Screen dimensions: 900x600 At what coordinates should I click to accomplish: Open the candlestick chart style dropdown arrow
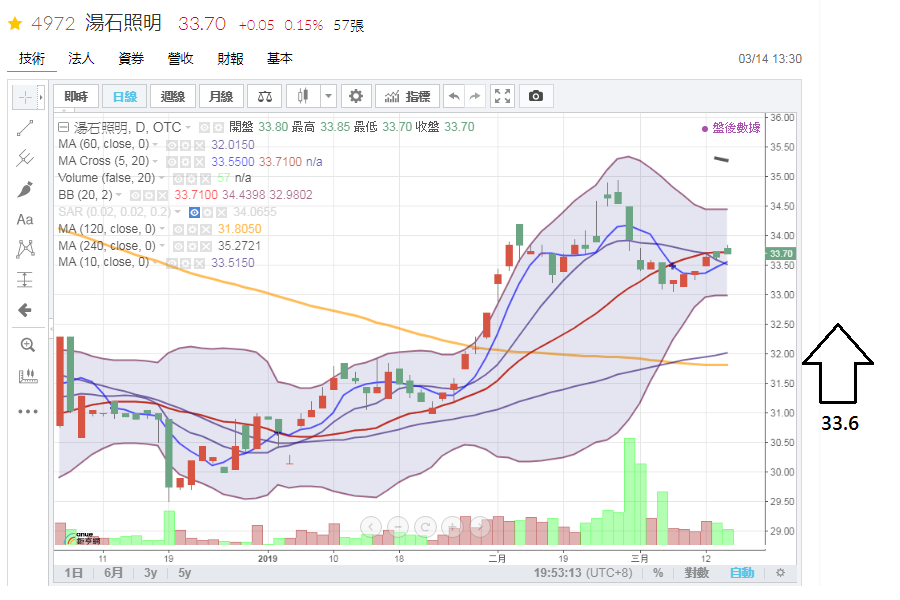(329, 96)
